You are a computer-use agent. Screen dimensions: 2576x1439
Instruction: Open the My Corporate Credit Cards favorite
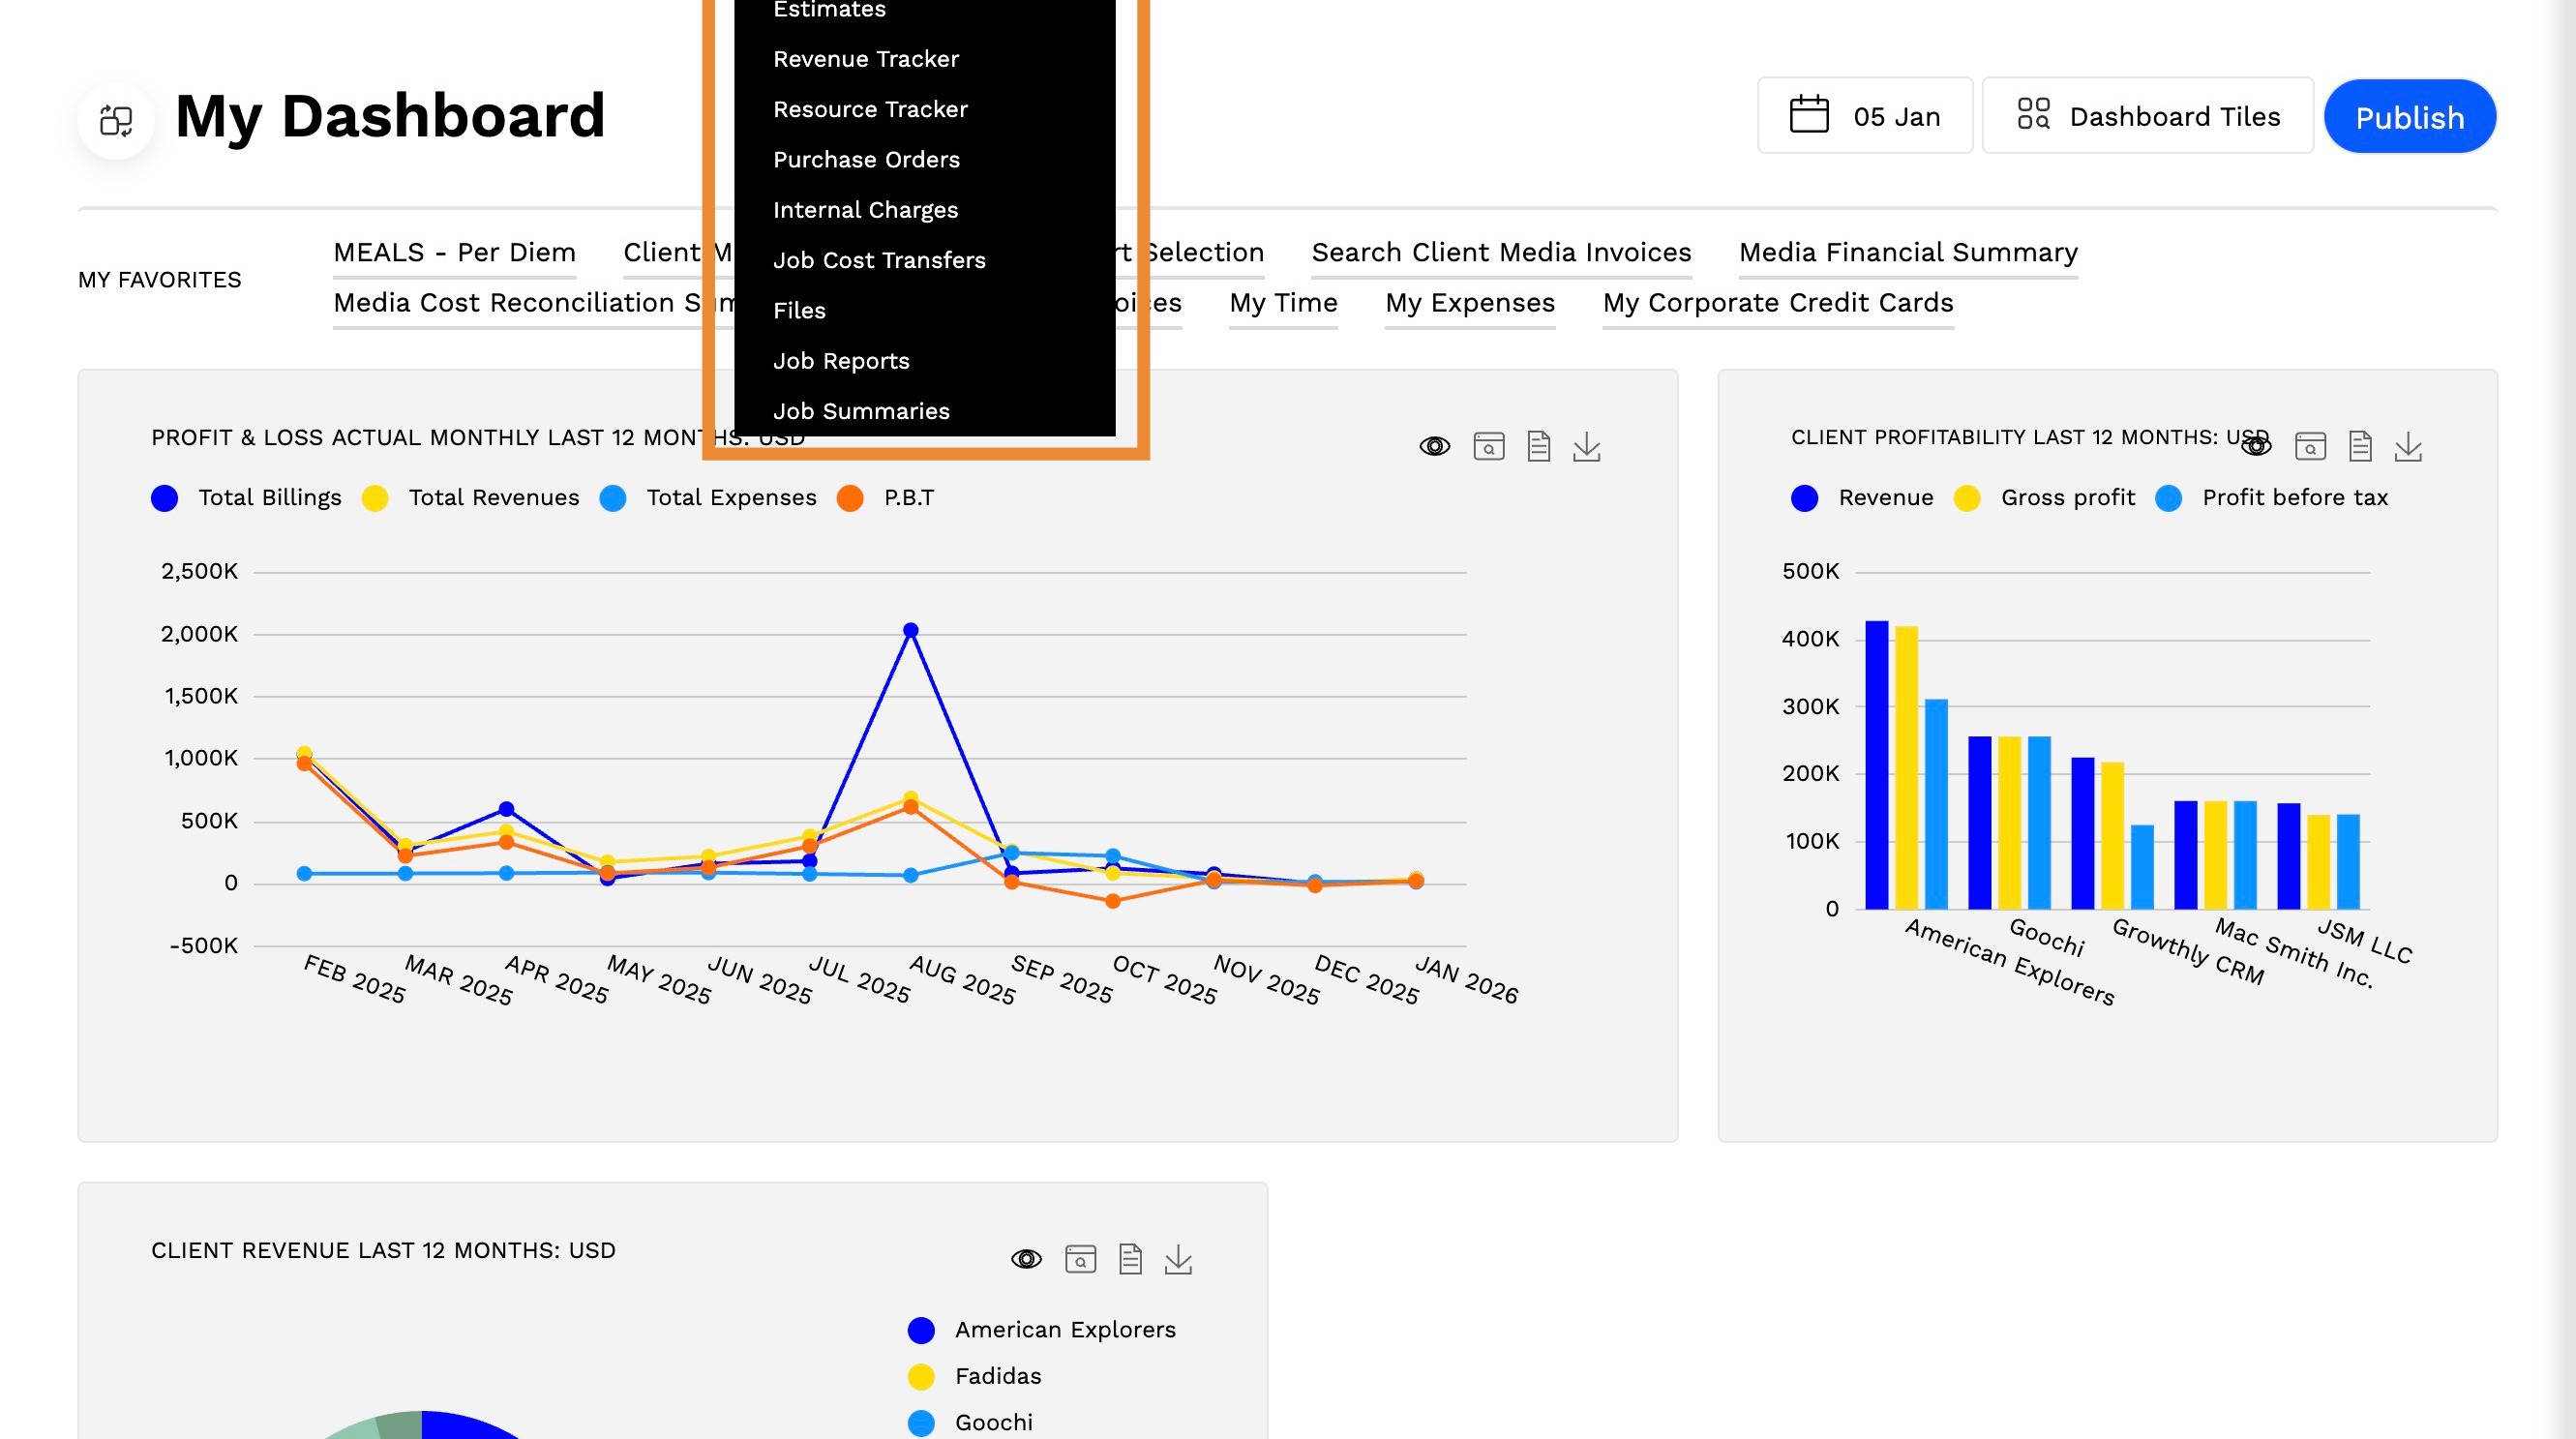pos(1777,303)
